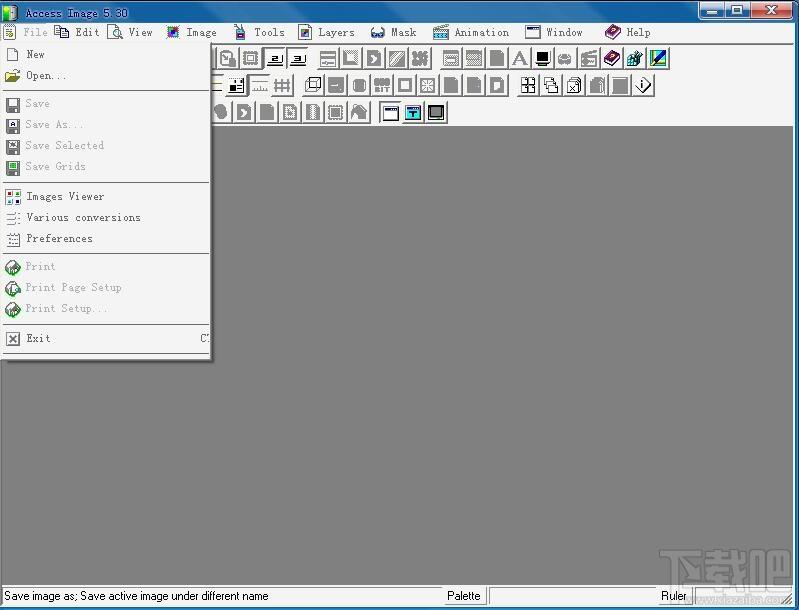Click the cascade windows toolbar icon

(551, 86)
